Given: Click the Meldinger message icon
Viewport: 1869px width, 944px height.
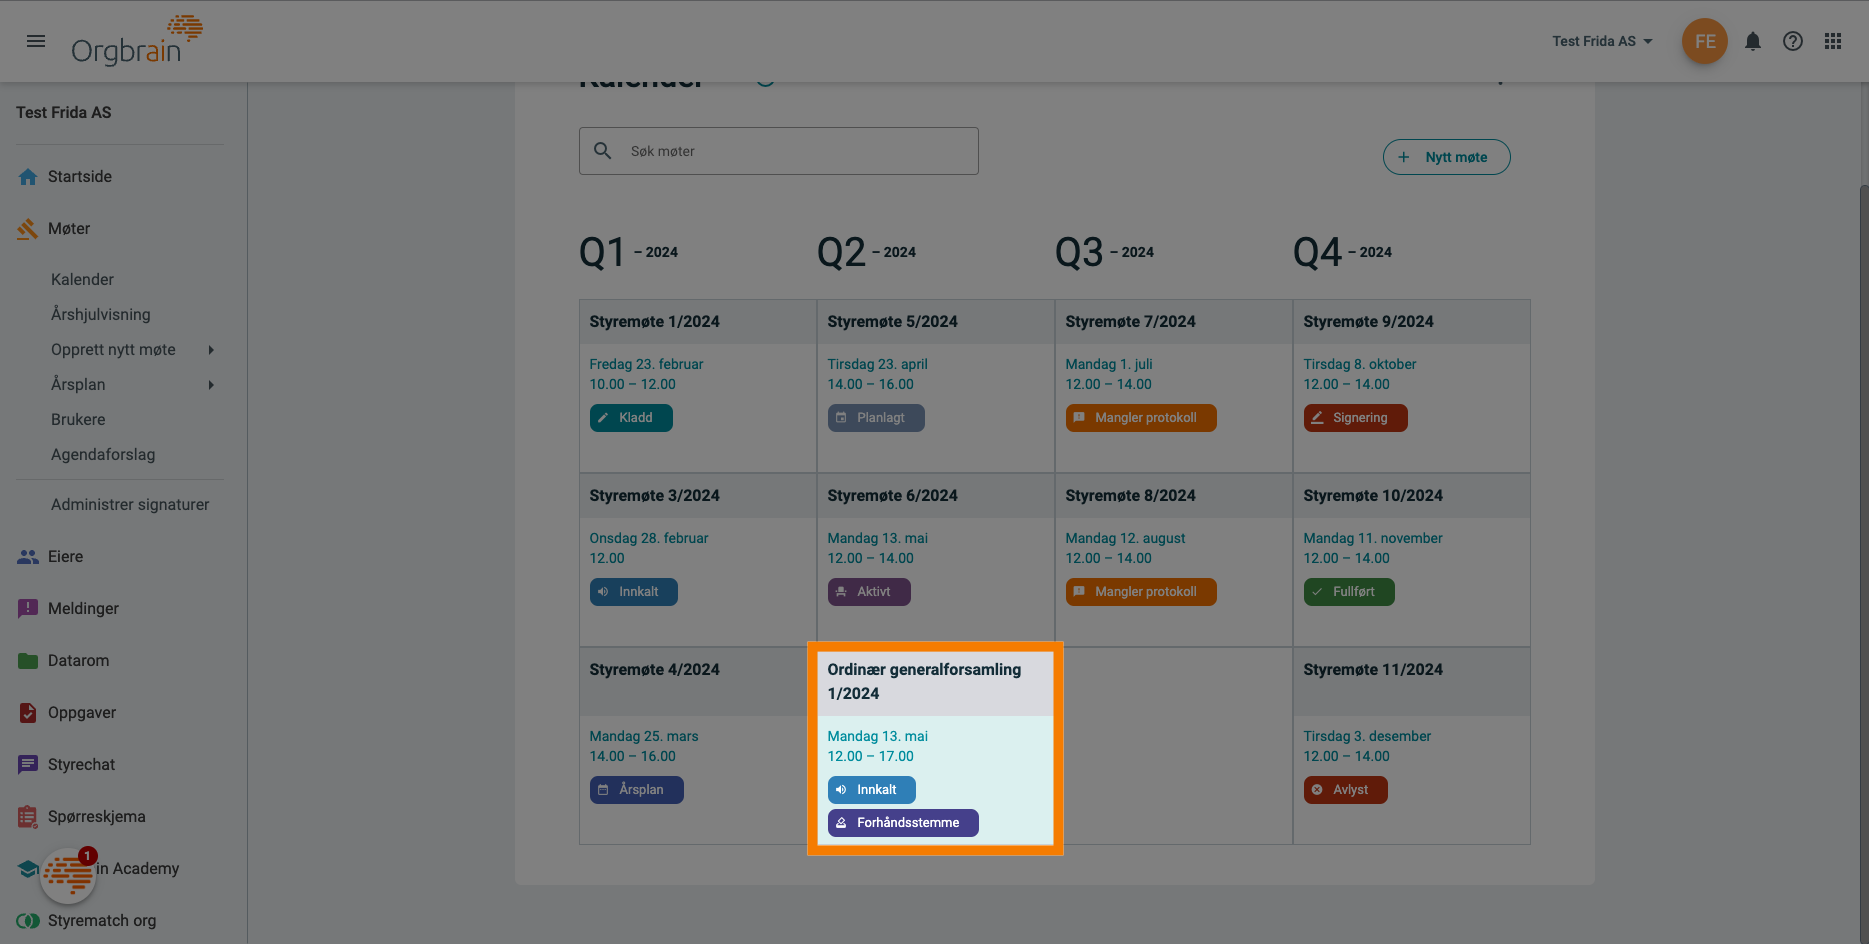Looking at the screenshot, I should pos(28,609).
